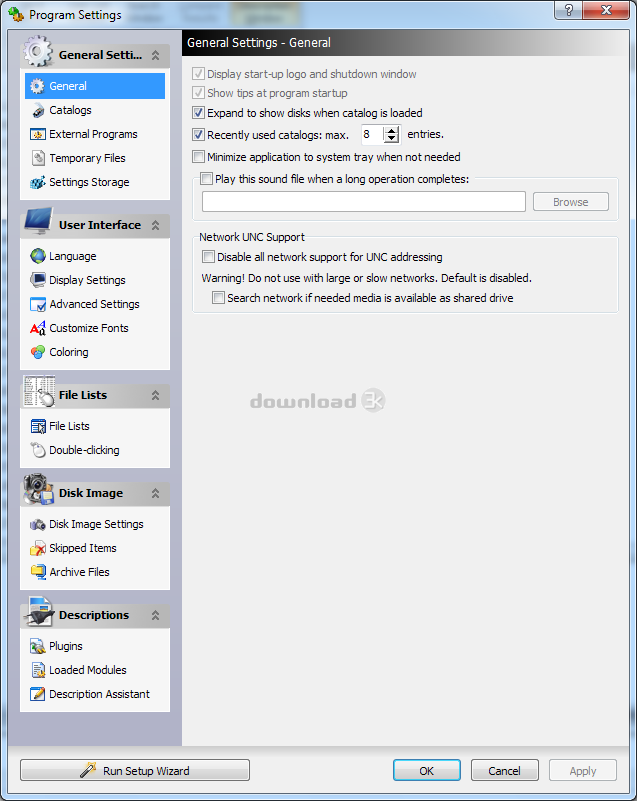Click the sound file path input field
637x801 pixels.
pos(364,201)
